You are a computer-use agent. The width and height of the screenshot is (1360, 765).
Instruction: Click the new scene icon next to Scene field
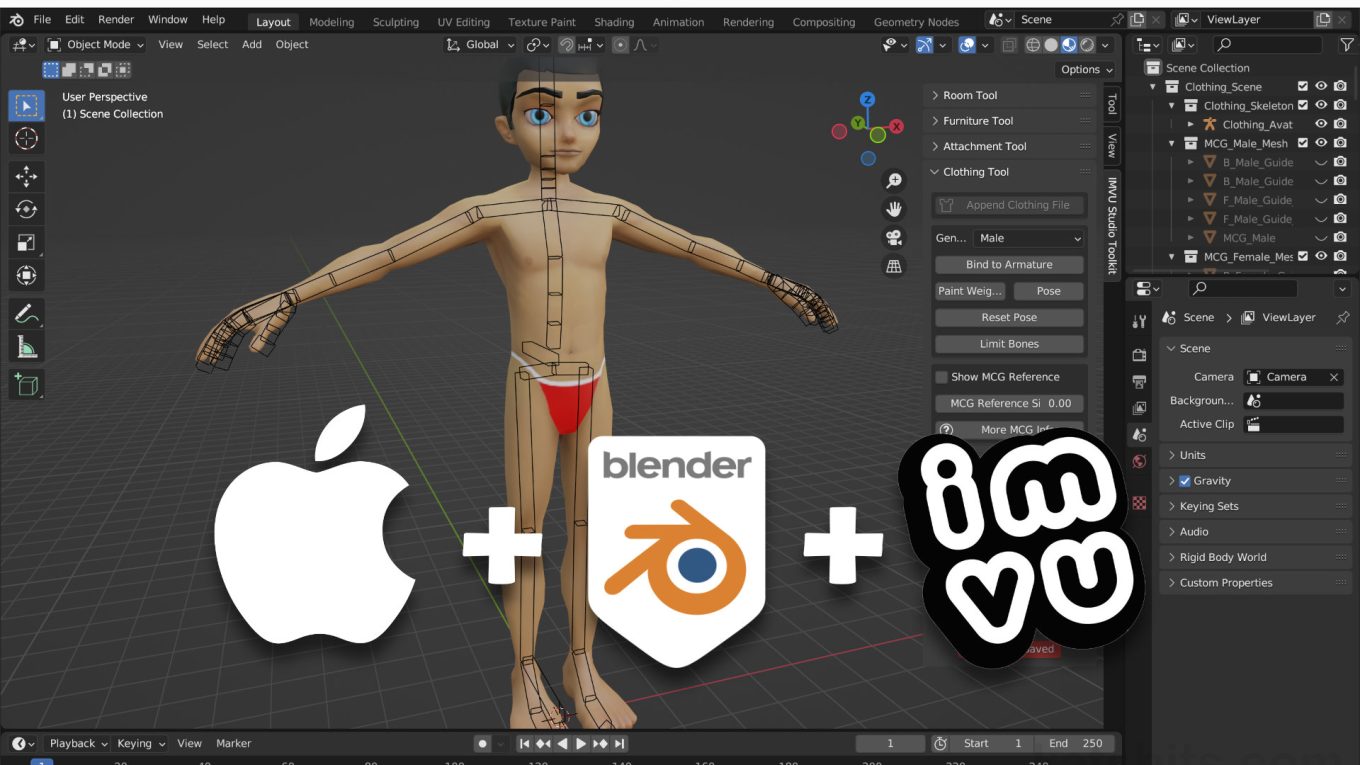tap(1137, 20)
